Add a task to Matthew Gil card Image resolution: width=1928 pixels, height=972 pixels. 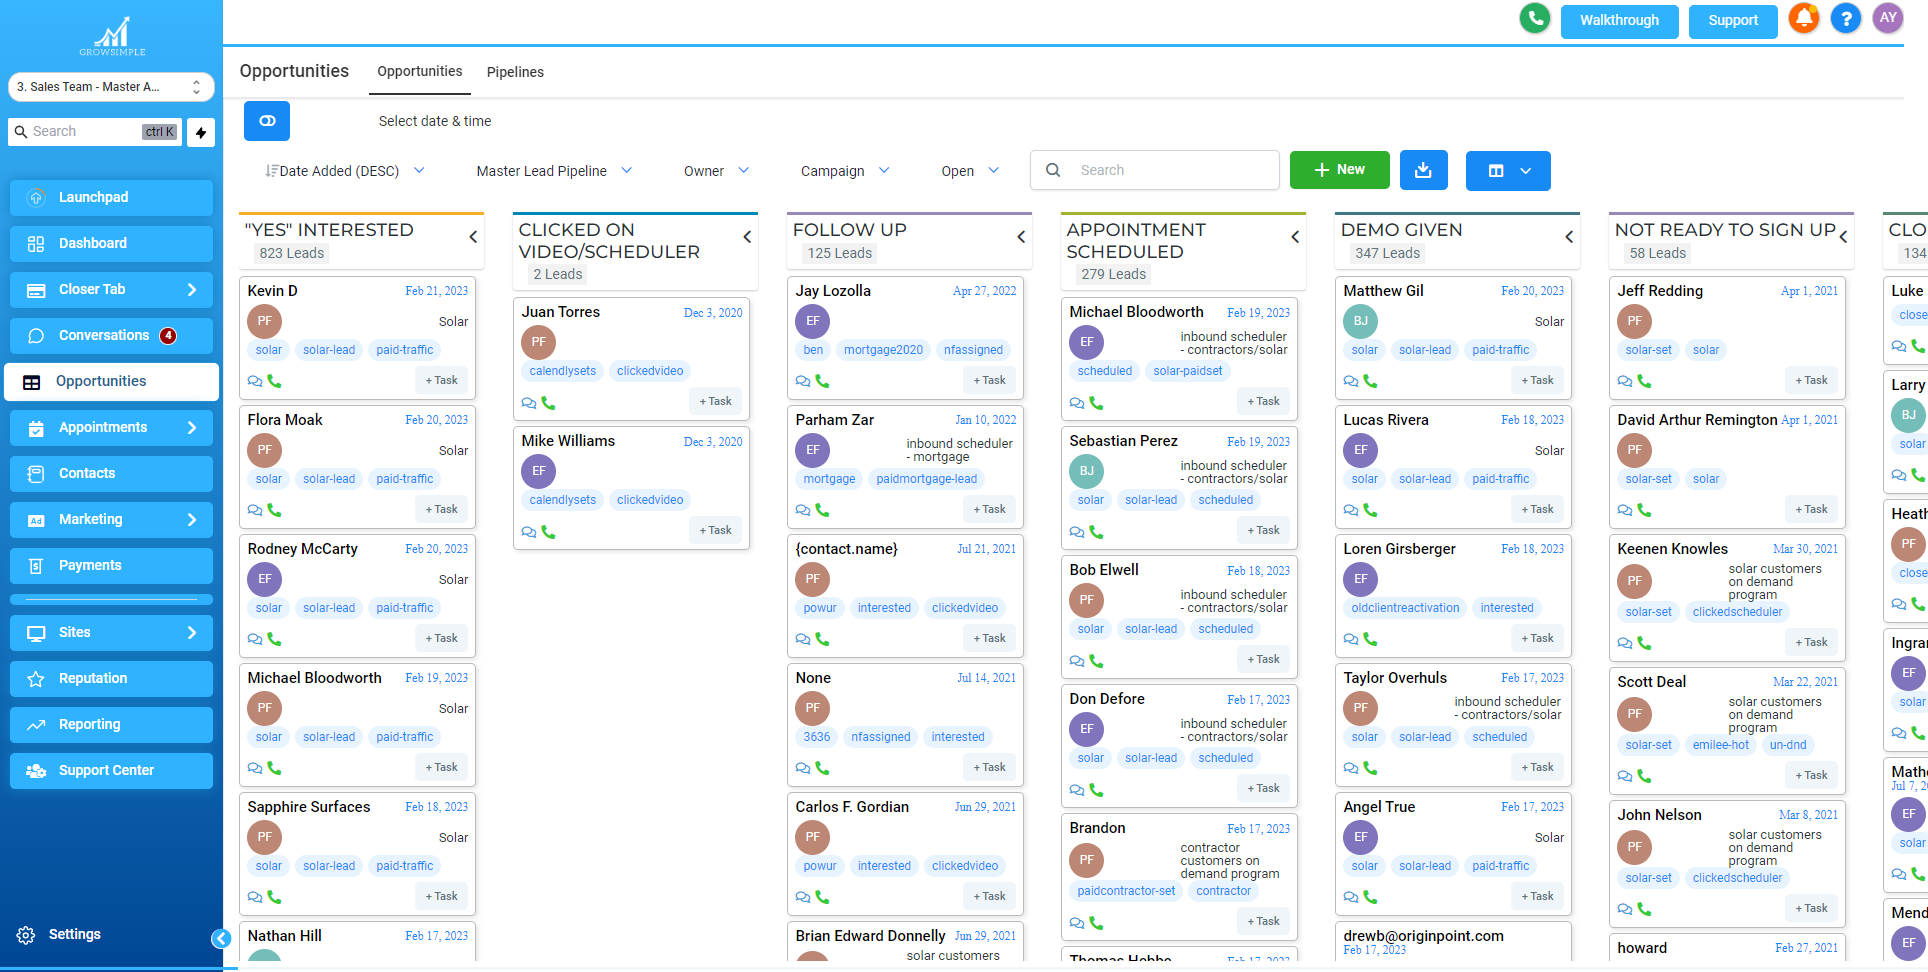[1537, 380]
